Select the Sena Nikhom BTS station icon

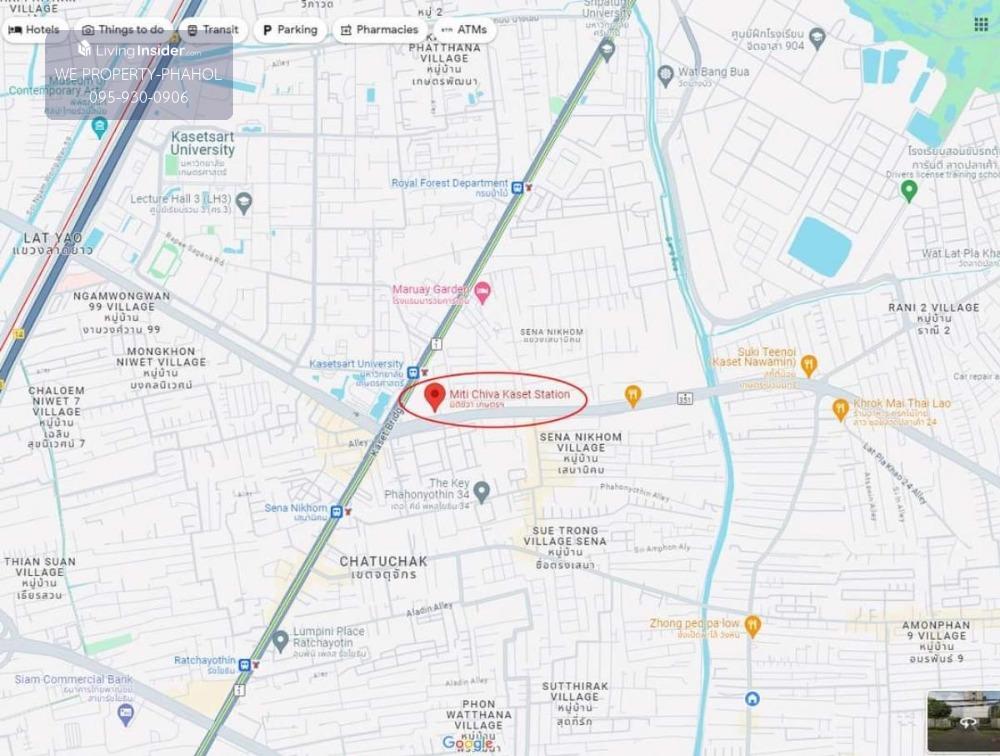336,511
